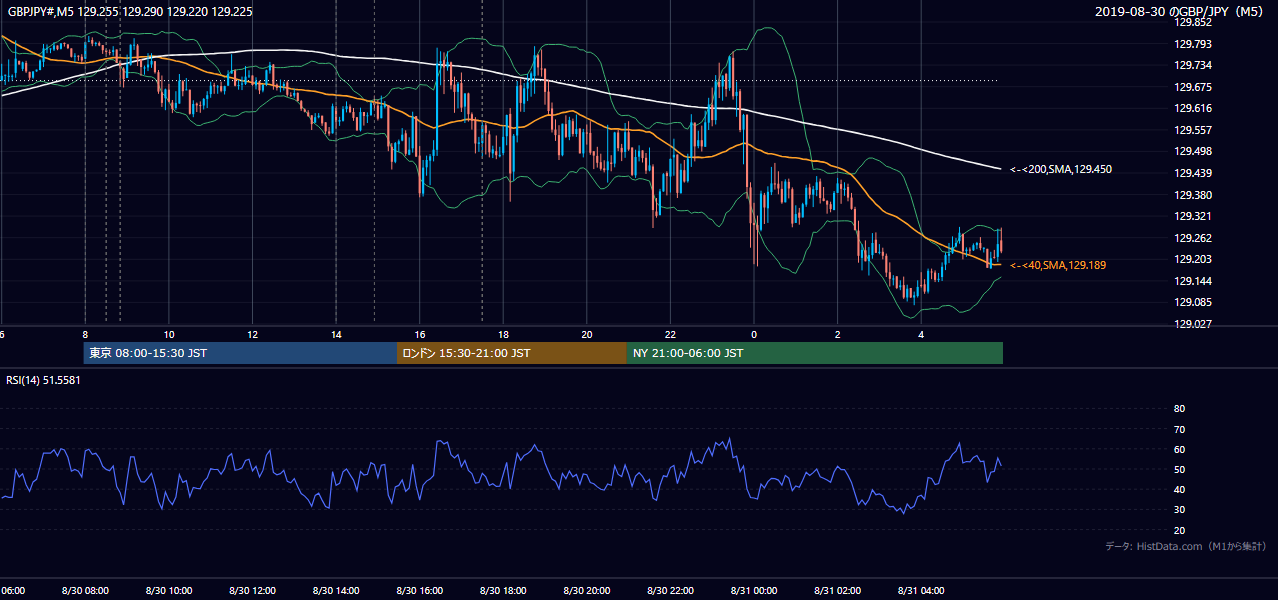Click the 8/30 10:00 time axis label
The image size is (1278, 600).
[x=169, y=590]
